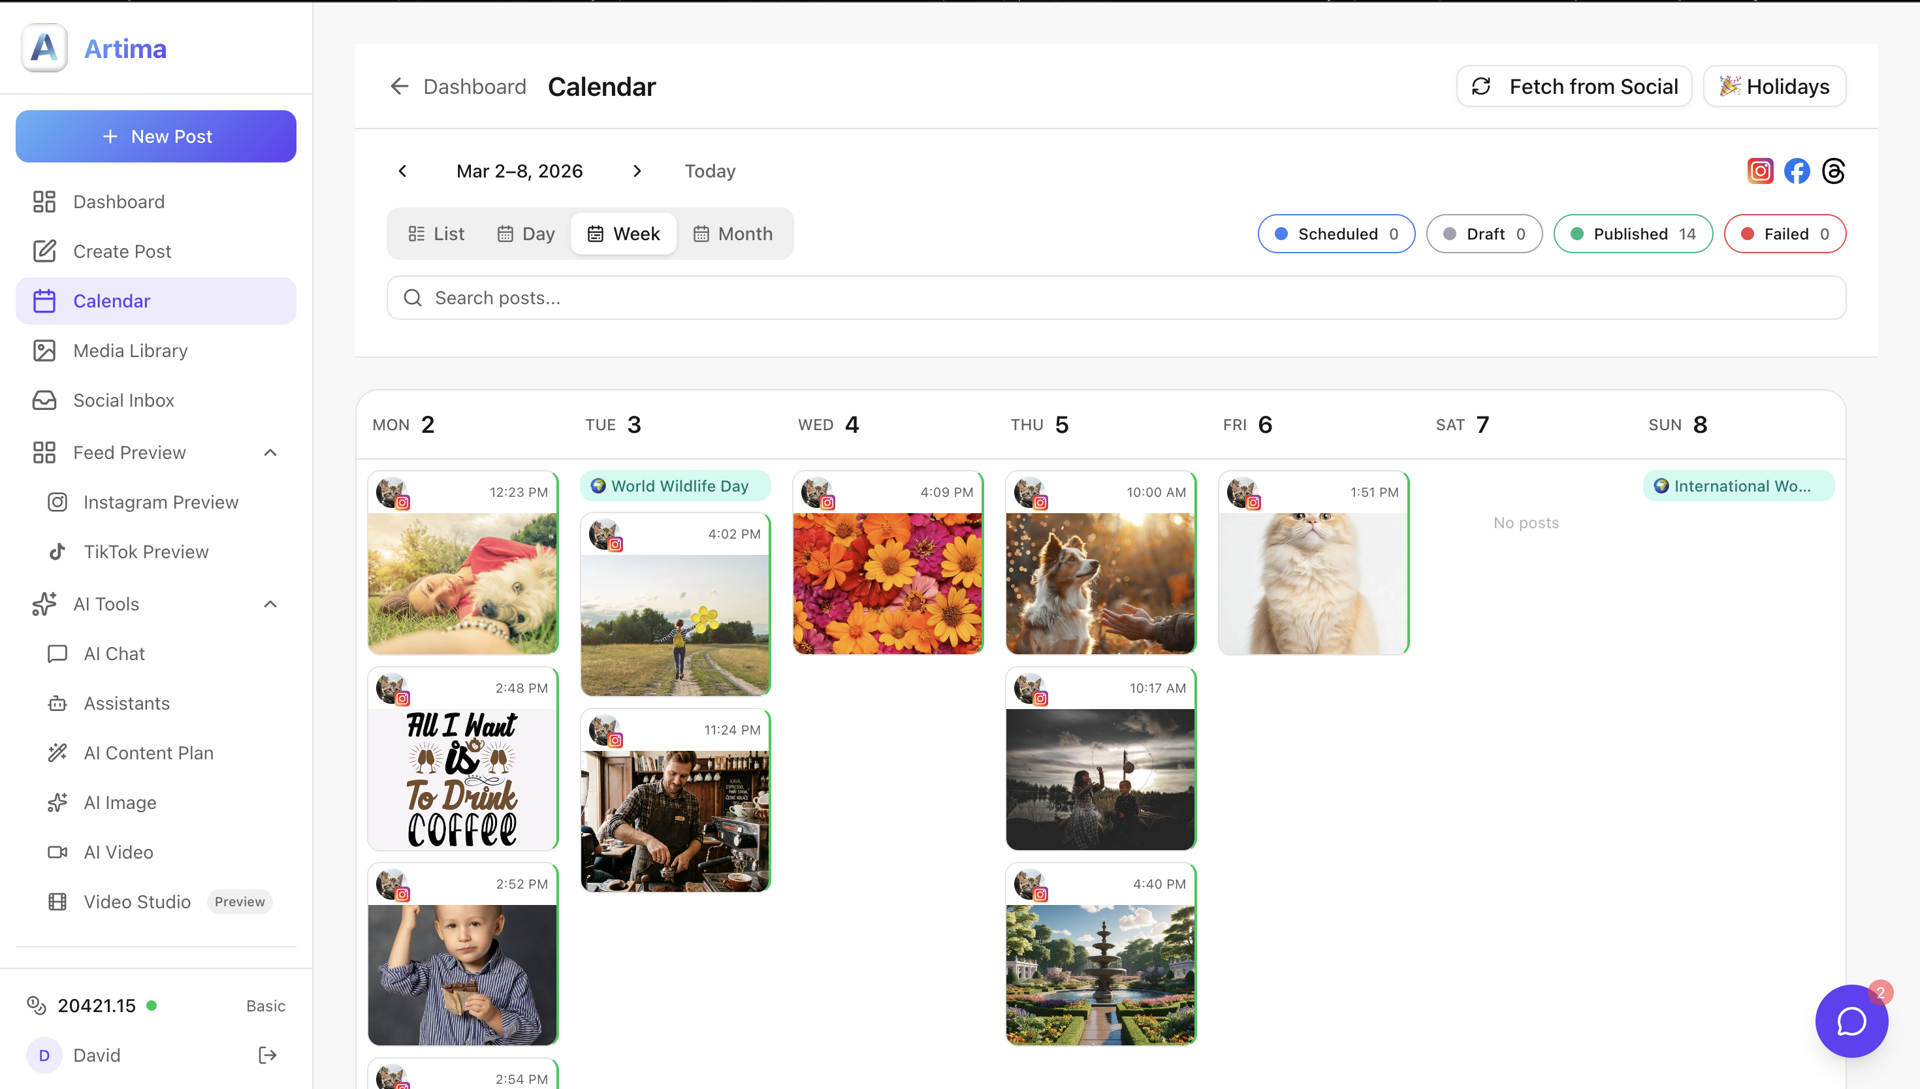Click the Instagram filter icon

click(1760, 171)
